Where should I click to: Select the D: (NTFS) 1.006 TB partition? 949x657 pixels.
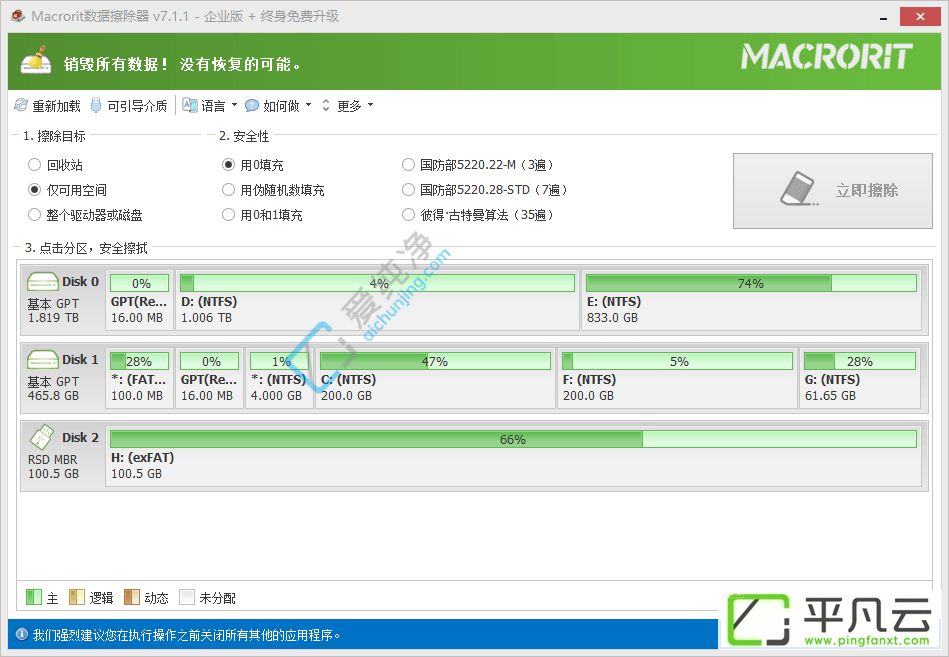pyautogui.click(x=377, y=300)
